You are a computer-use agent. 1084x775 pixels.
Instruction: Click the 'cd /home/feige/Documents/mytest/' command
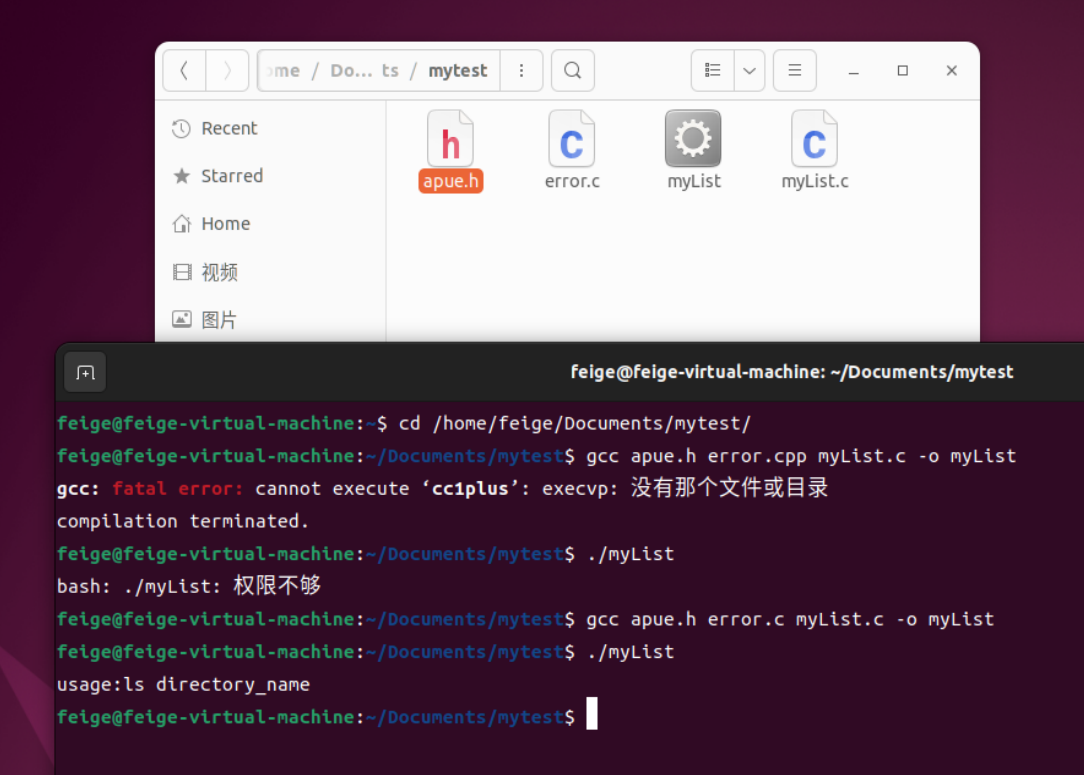[x=574, y=423]
